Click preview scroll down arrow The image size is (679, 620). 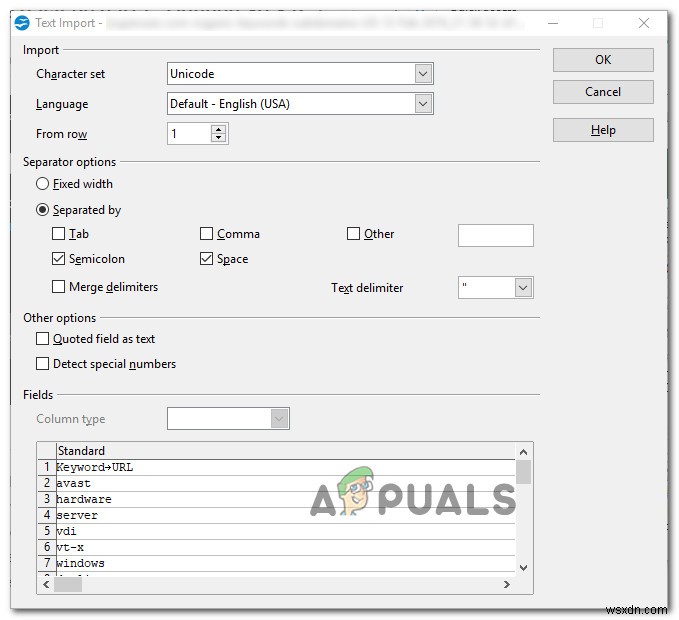click(x=524, y=568)
